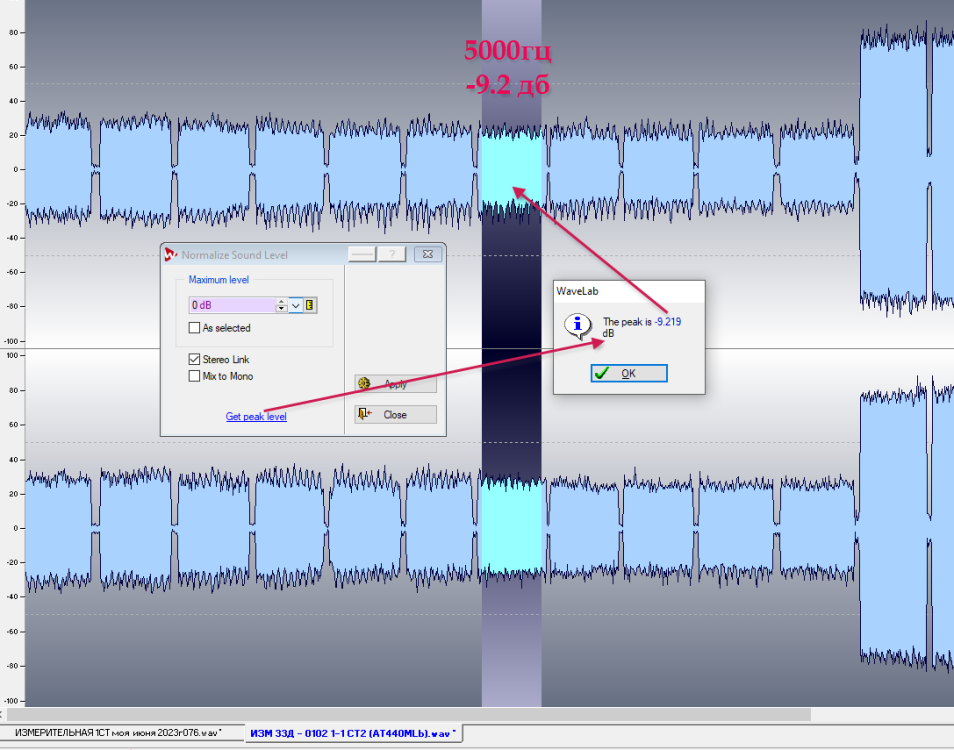Click the highlighted cyan selection in top channel
The image size is (954, 750).
tap(511, 168)
